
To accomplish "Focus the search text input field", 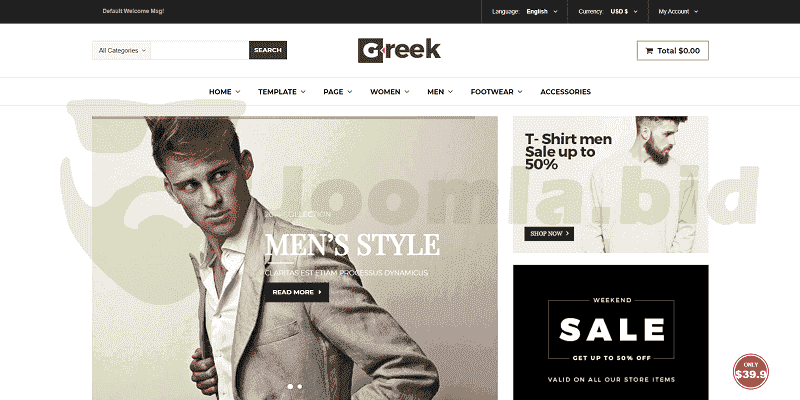I will (x=199, y=51).
